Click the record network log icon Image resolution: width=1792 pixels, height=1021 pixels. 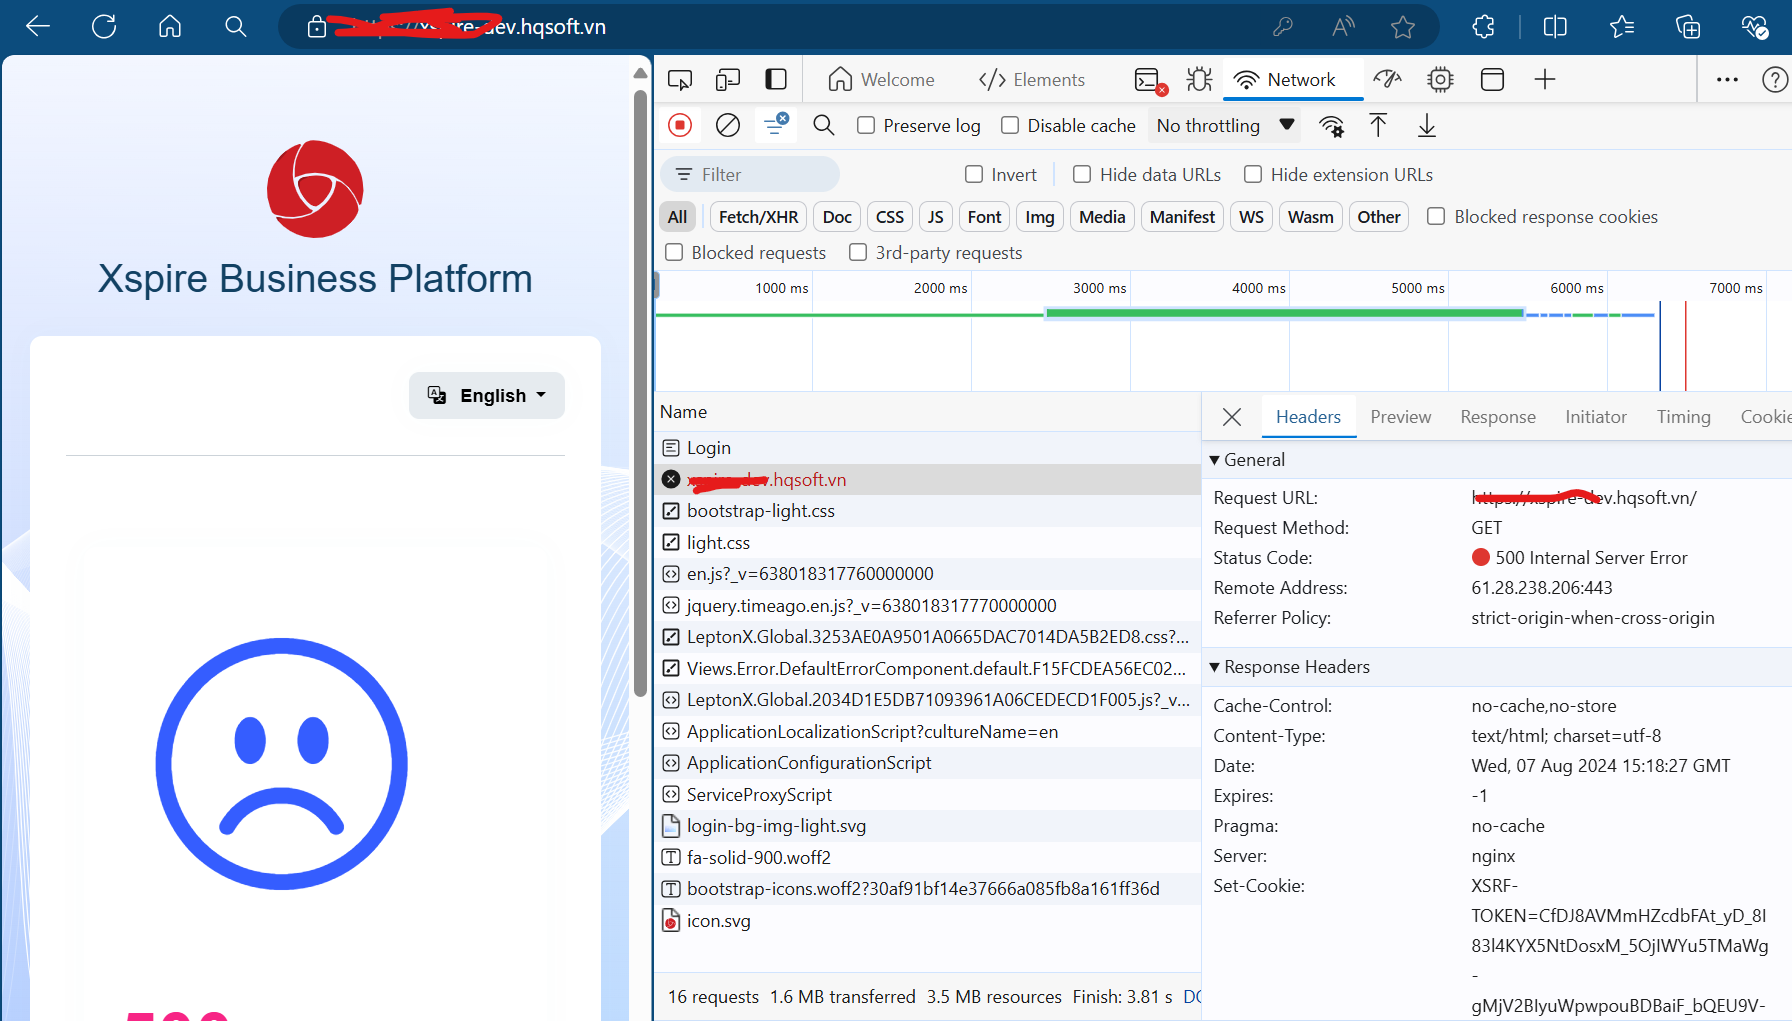tap(680, 125)
